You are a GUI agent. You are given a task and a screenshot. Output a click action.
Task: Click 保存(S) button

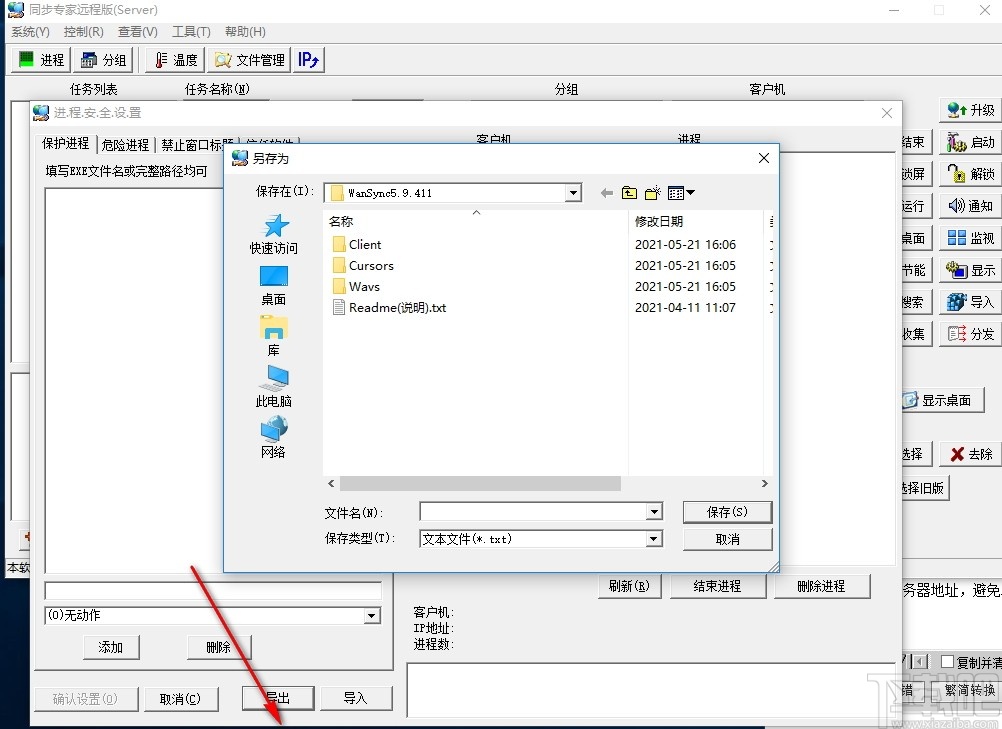tap(727, 512)
